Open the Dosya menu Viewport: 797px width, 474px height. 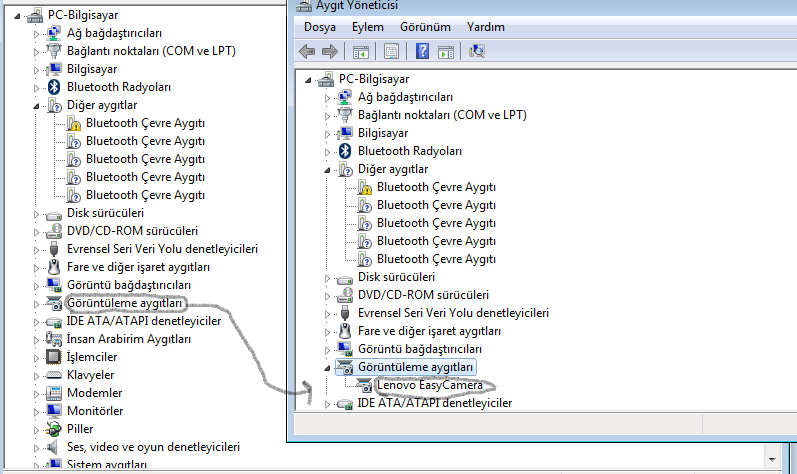coord(320,27)
